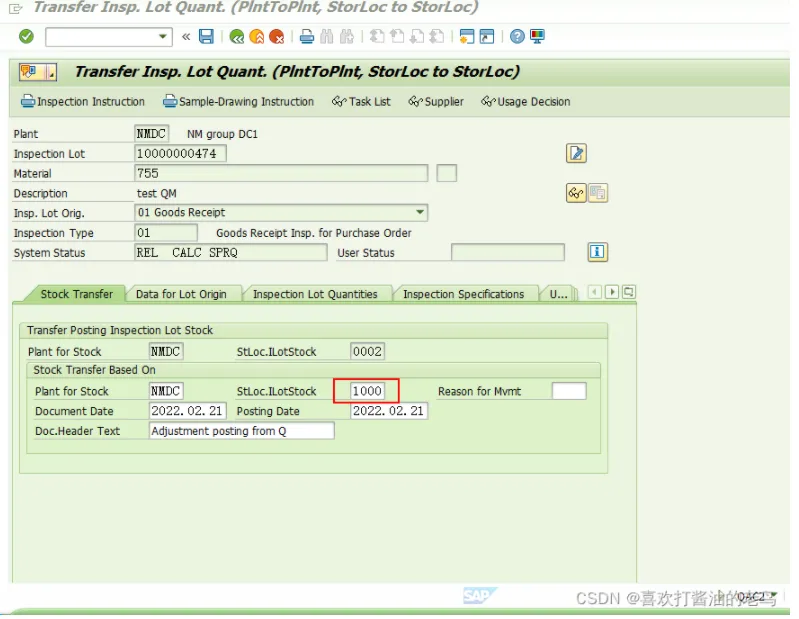Open the truncated U... tab

558,294
